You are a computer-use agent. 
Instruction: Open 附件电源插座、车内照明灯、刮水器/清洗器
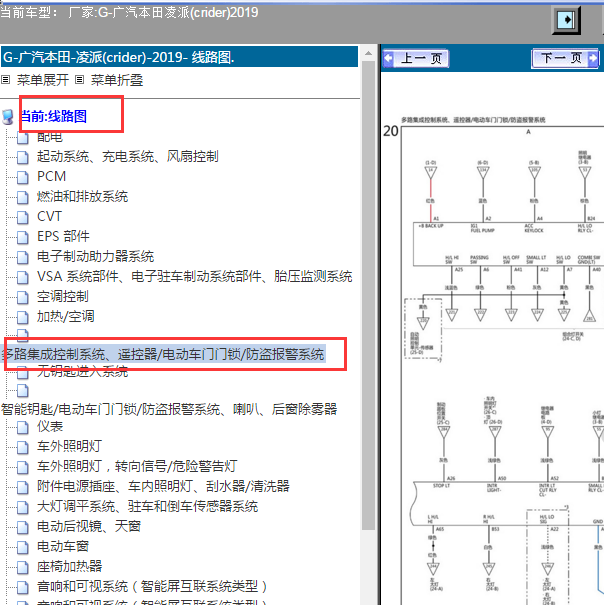pyautogui.click(x=163, y=487)
